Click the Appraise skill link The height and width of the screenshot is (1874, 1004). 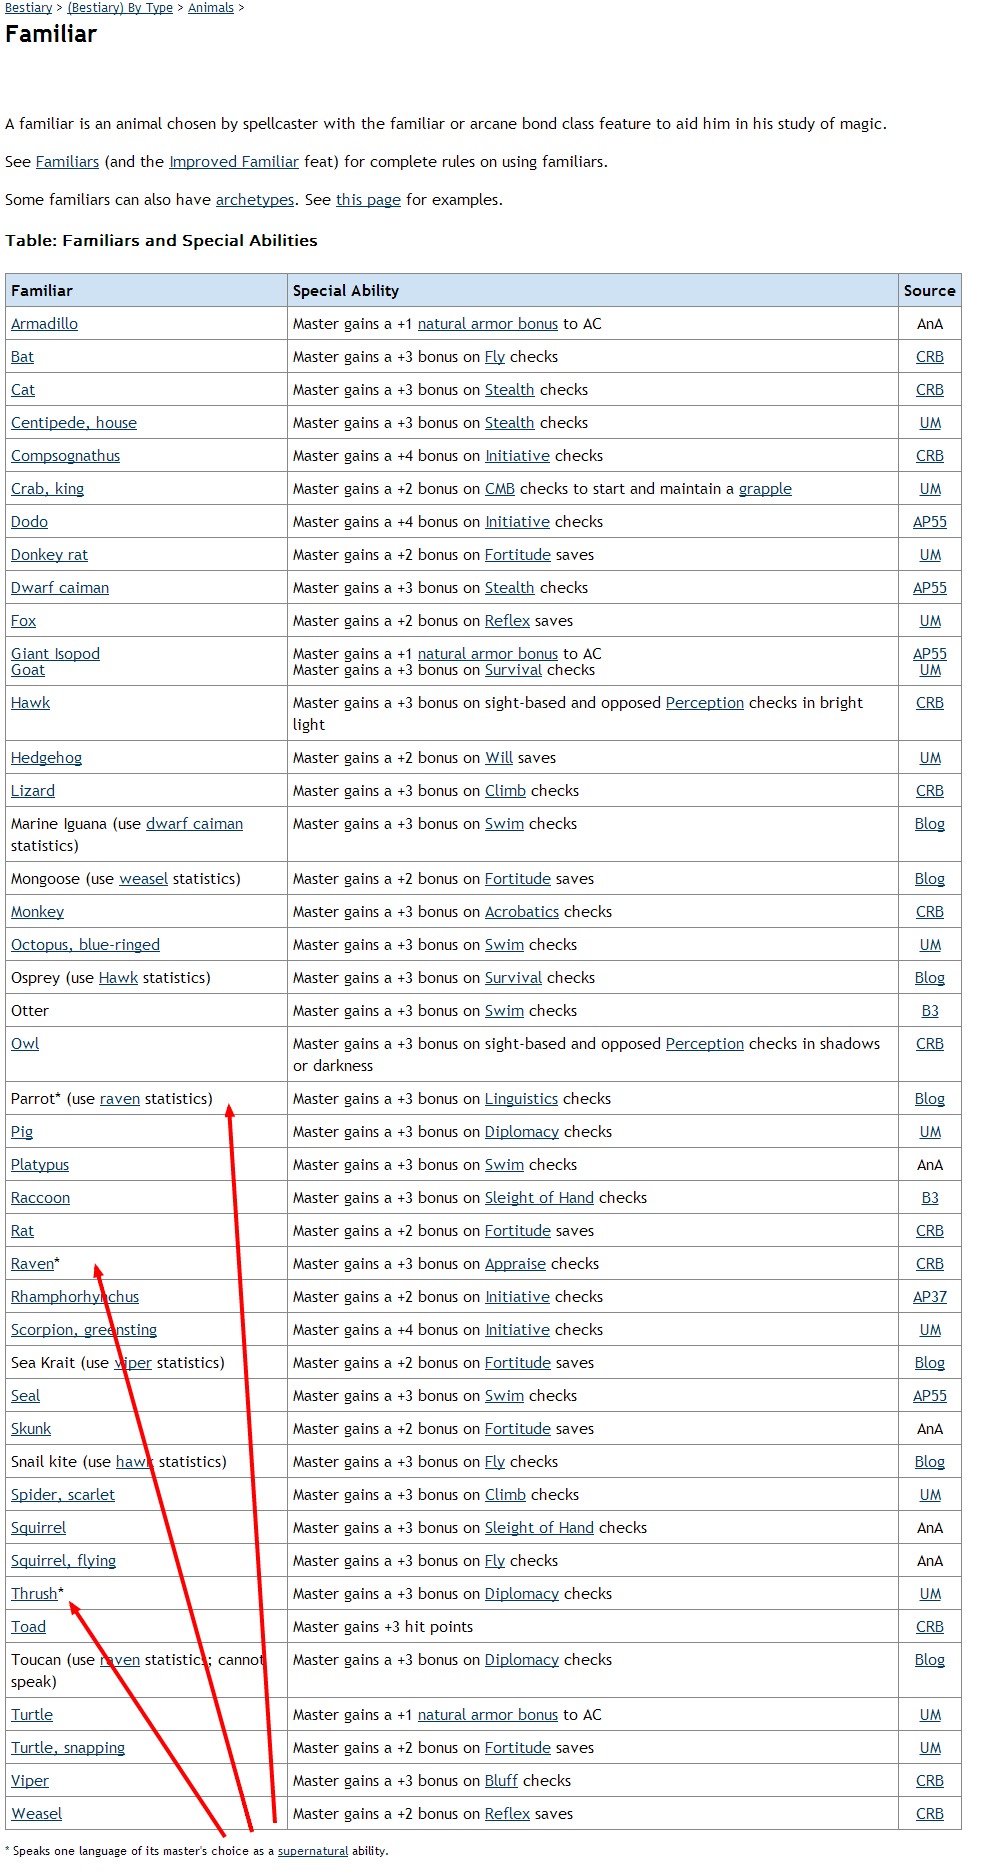click(x=515, y=1264)
